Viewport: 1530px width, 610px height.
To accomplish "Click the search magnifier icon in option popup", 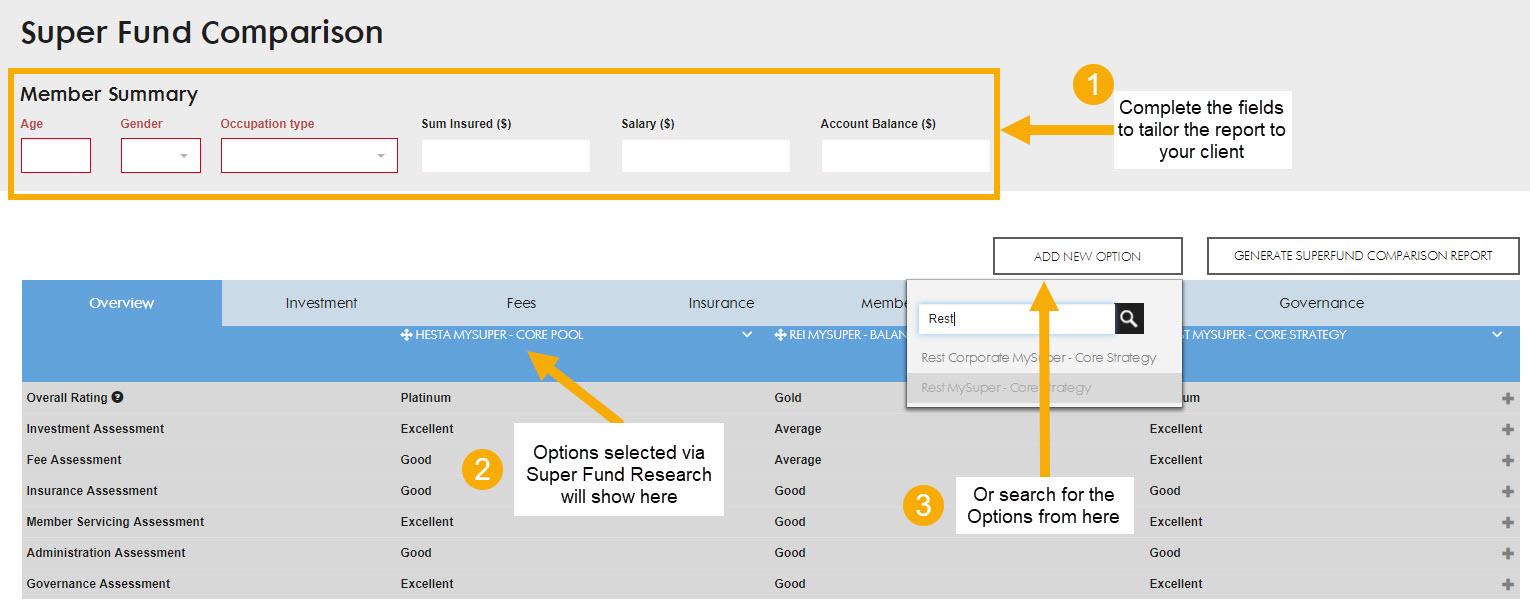I will pyautogui.click(x=1129, y=319).
